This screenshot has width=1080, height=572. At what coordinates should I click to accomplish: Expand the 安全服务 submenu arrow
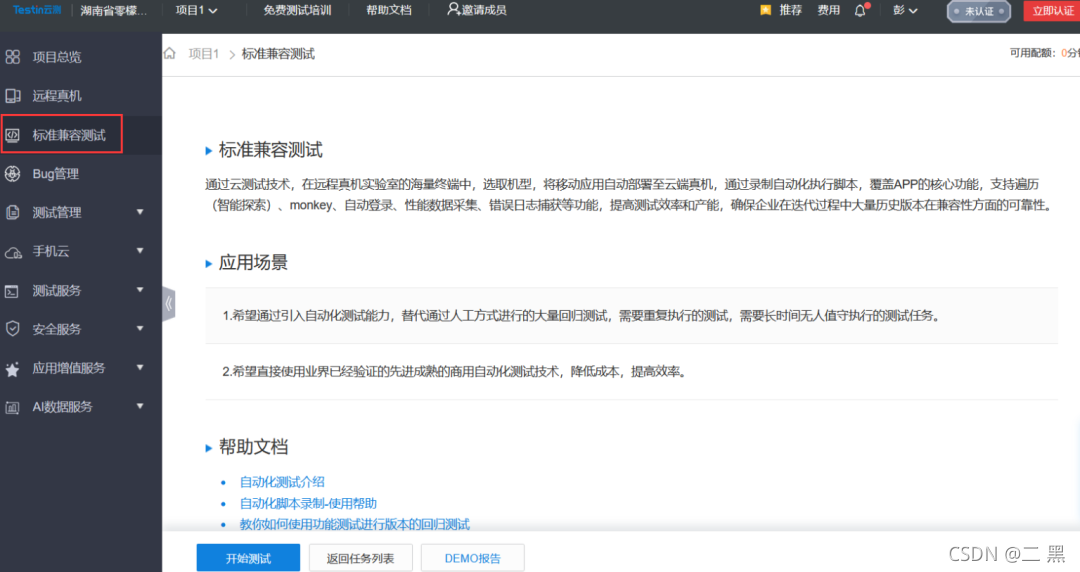point(140,328)
